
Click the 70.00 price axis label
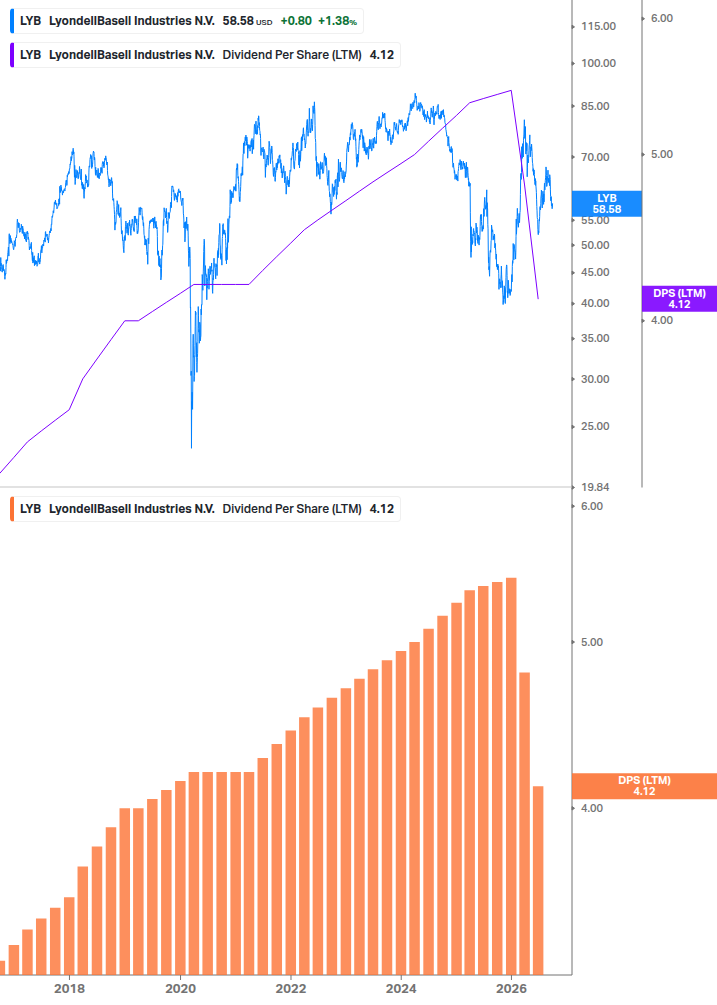[595, 157]
